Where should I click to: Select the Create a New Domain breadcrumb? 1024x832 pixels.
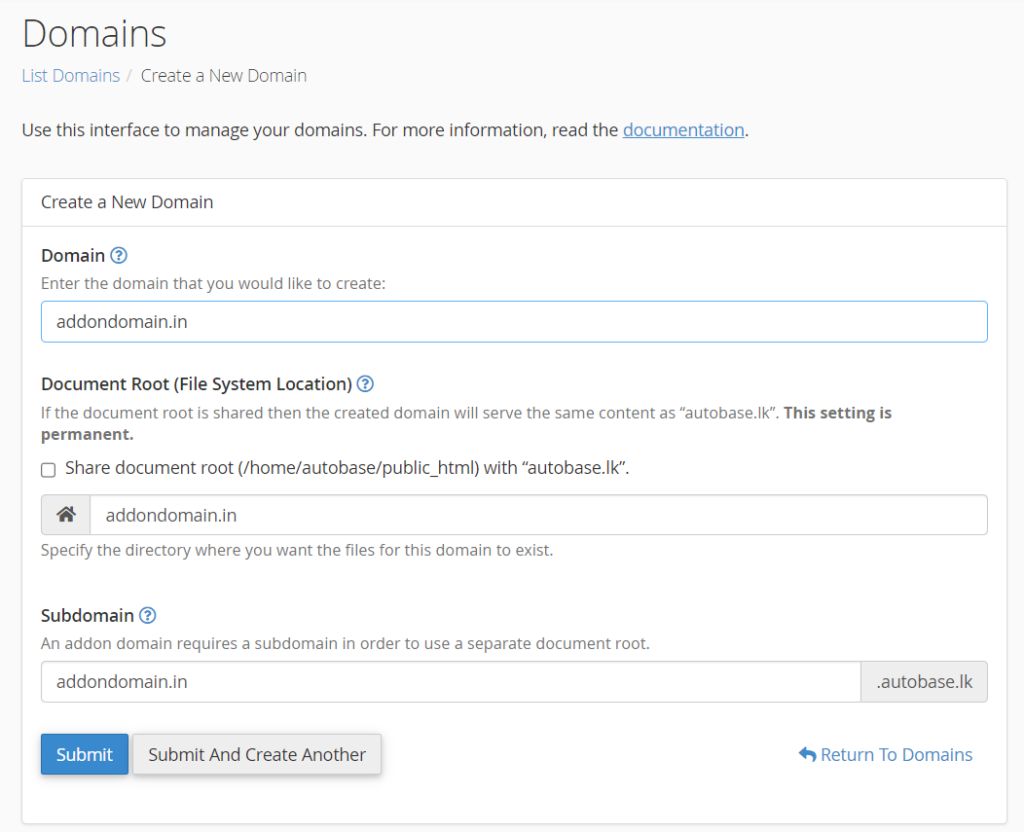(223, 75)
